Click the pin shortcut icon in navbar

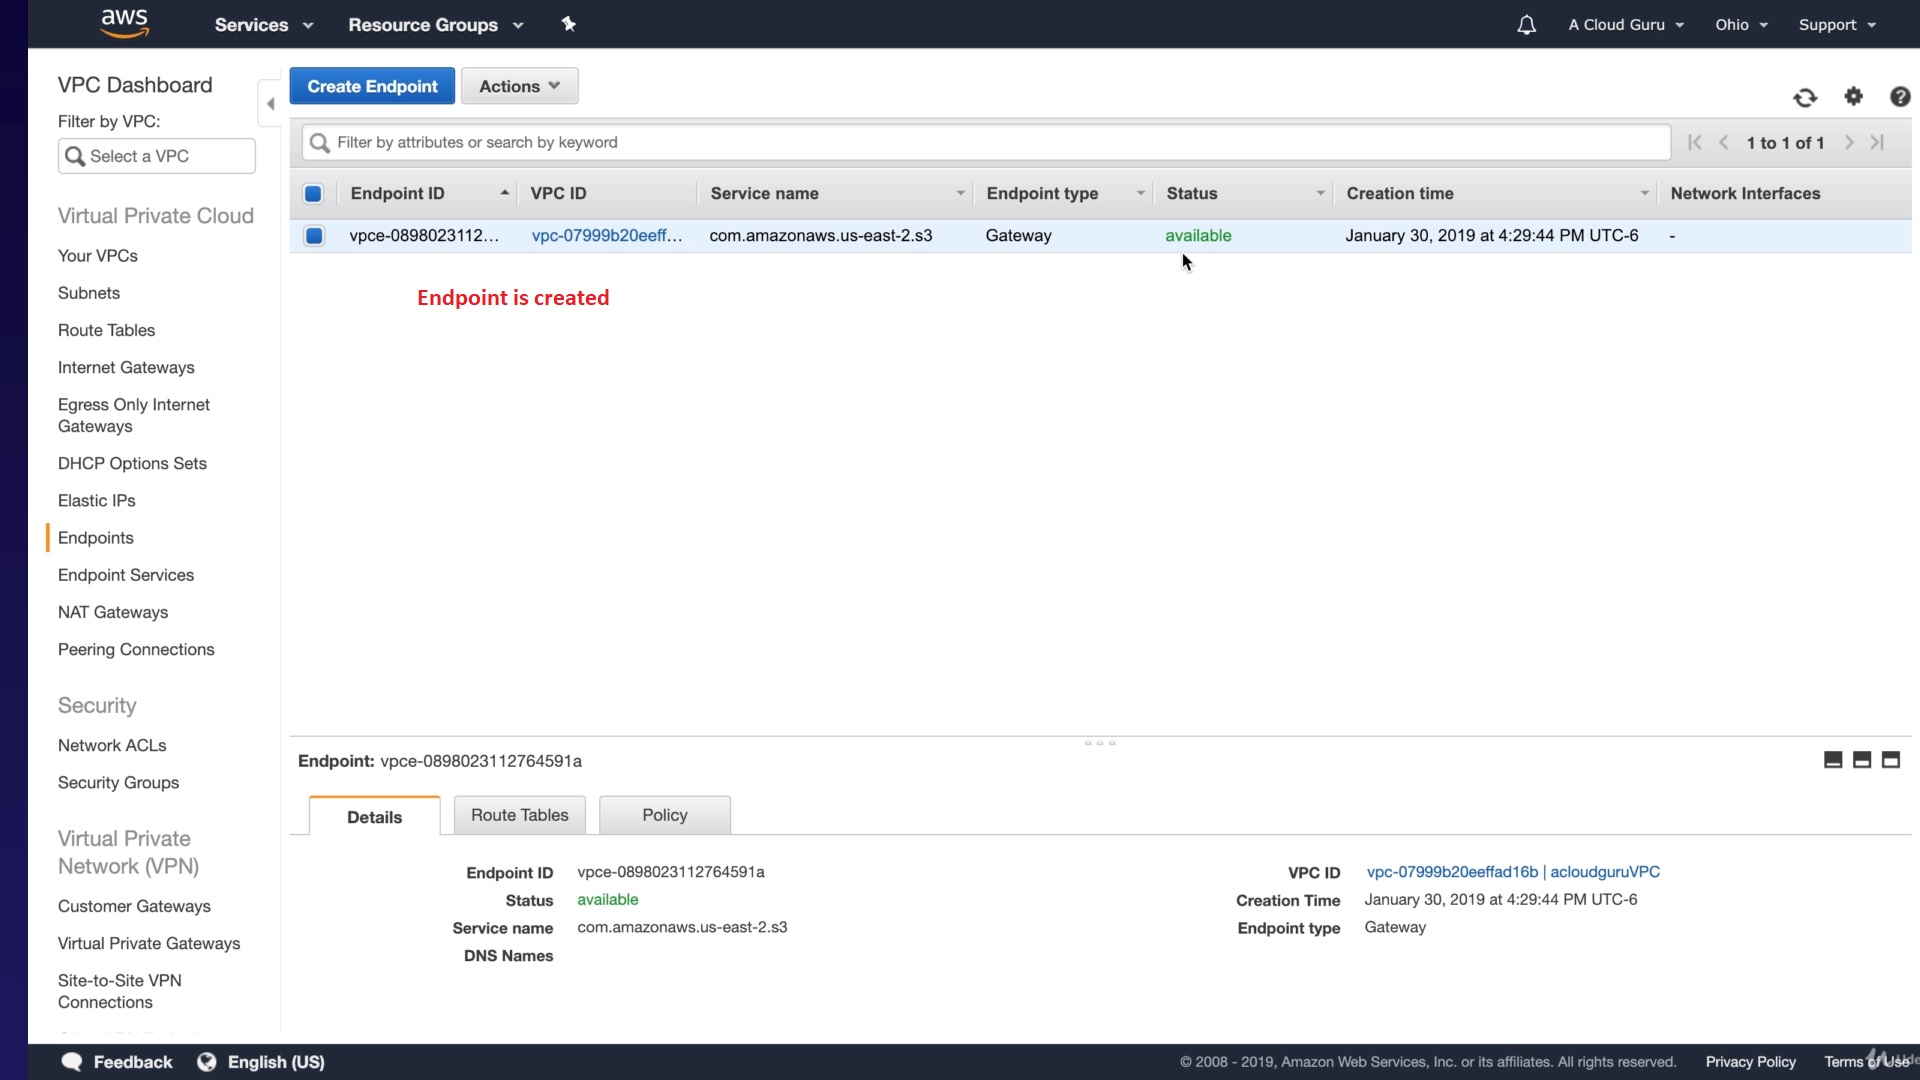coord(568,24)
